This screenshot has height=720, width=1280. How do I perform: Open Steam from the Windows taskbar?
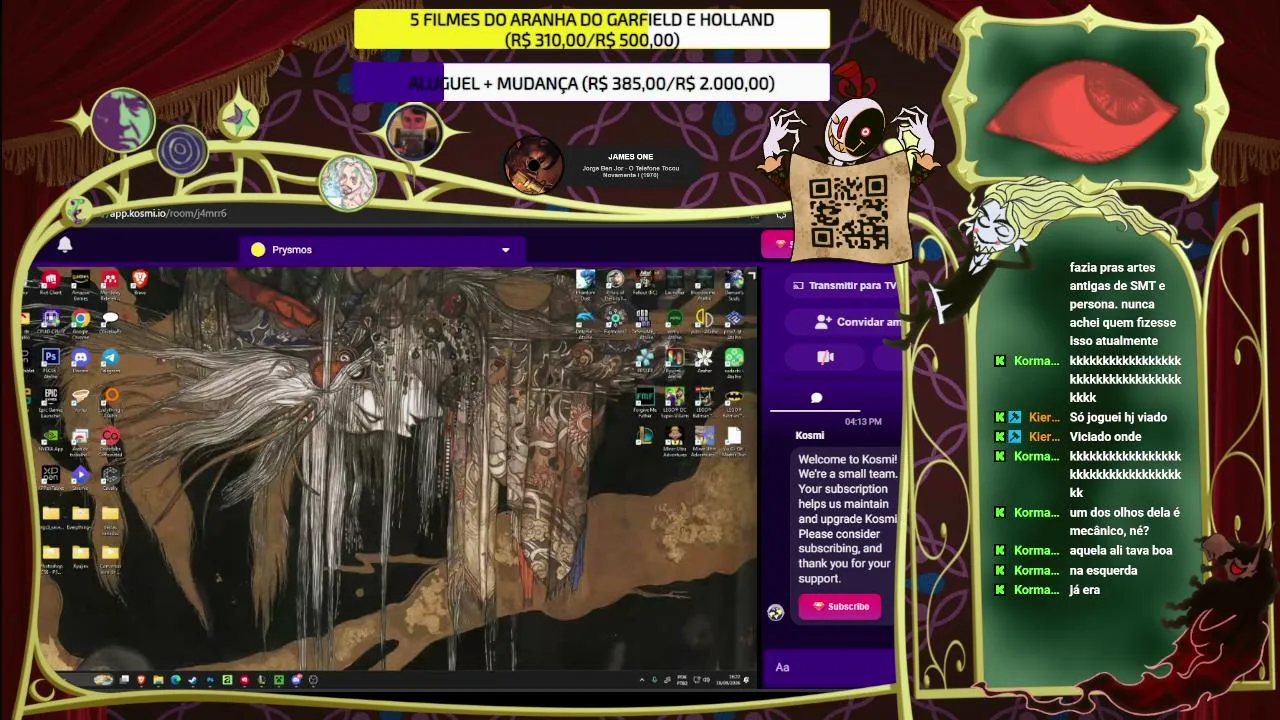pyautogui.click(x=193, y=680)
